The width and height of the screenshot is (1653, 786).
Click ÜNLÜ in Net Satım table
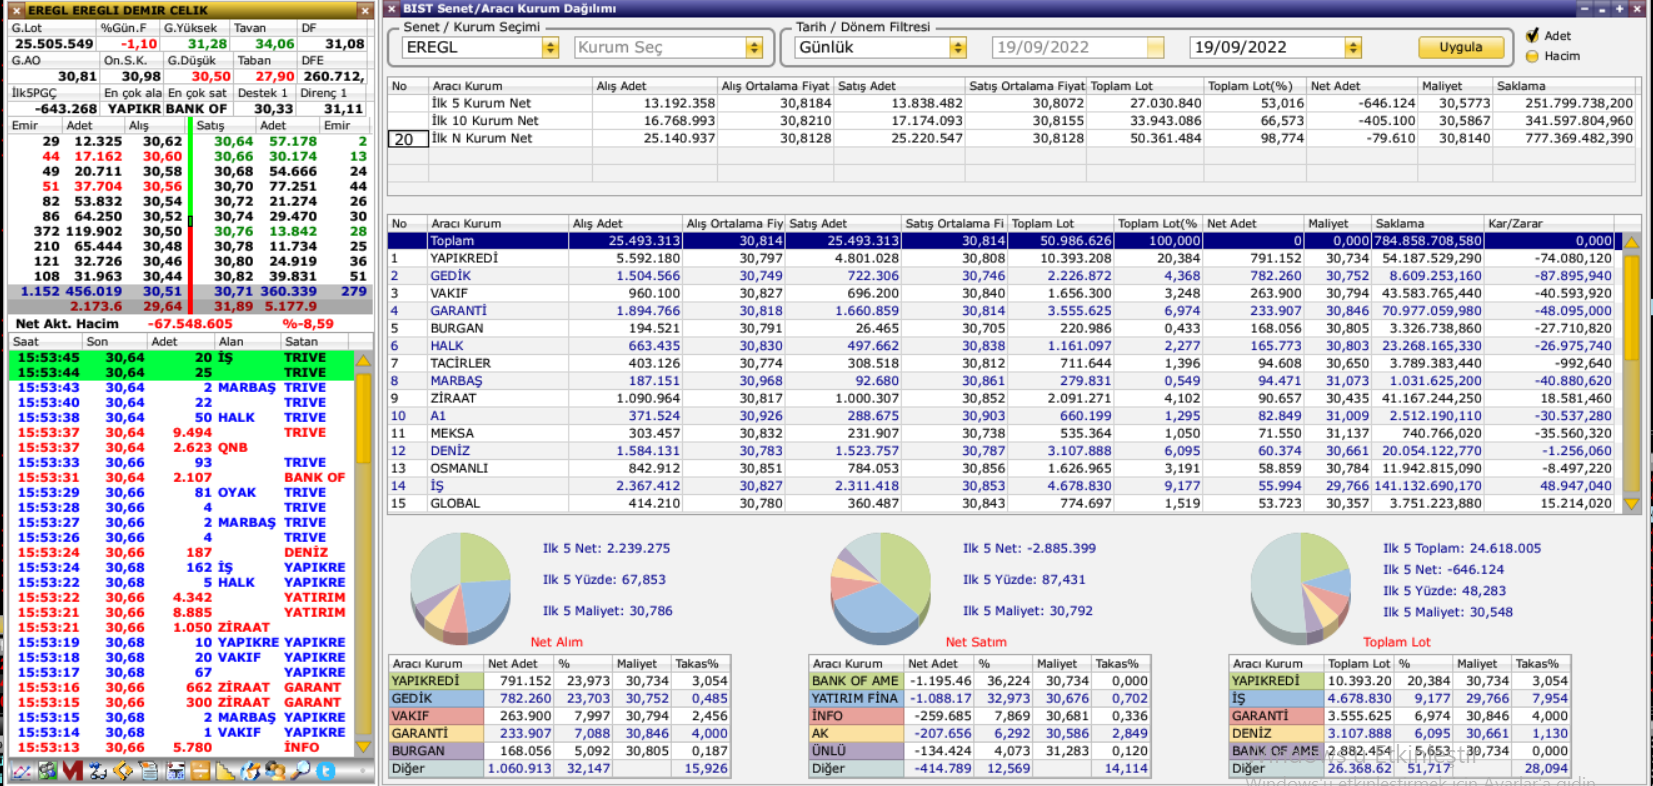click(x=855, y=751)
